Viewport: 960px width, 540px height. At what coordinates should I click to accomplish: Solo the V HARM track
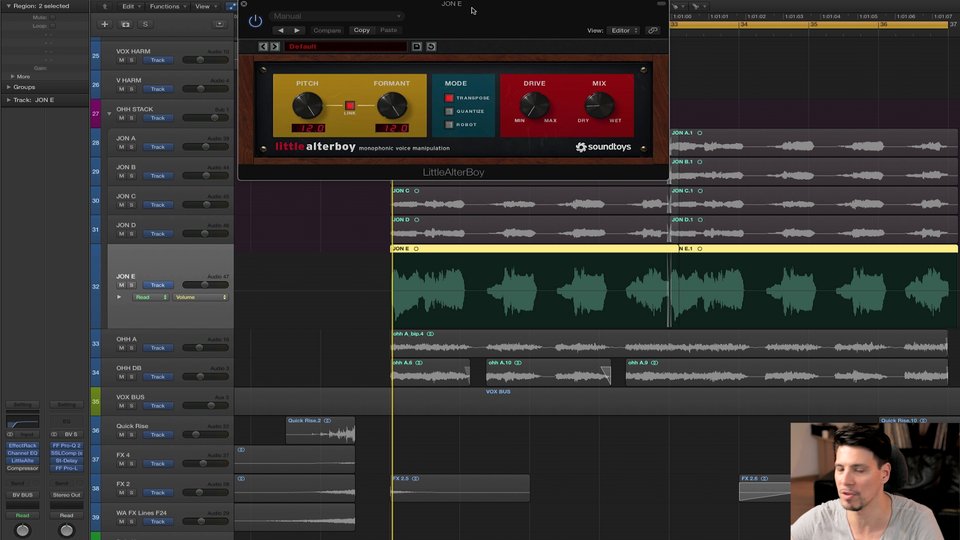point(131,89)
